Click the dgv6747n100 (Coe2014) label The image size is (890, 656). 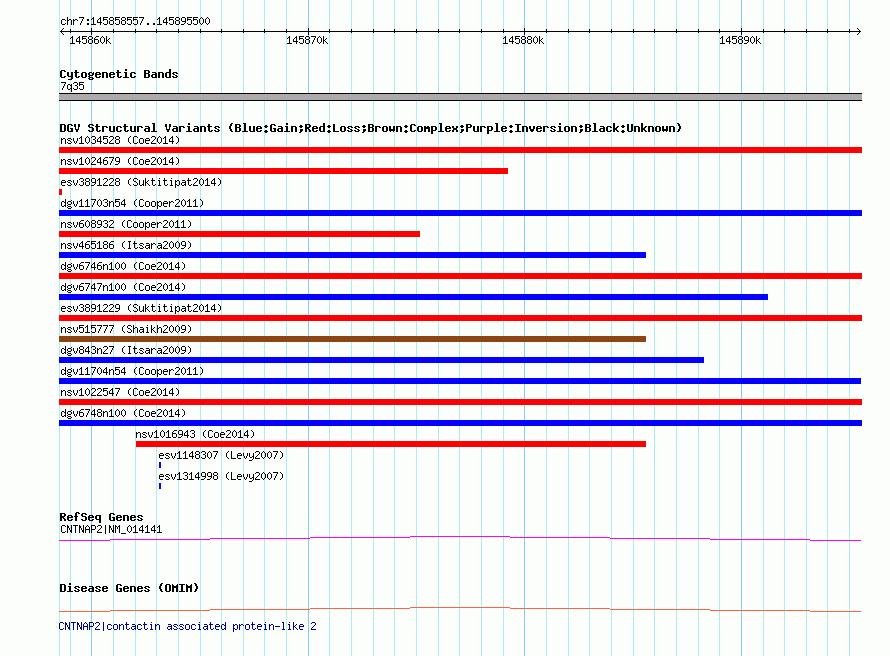123,287
